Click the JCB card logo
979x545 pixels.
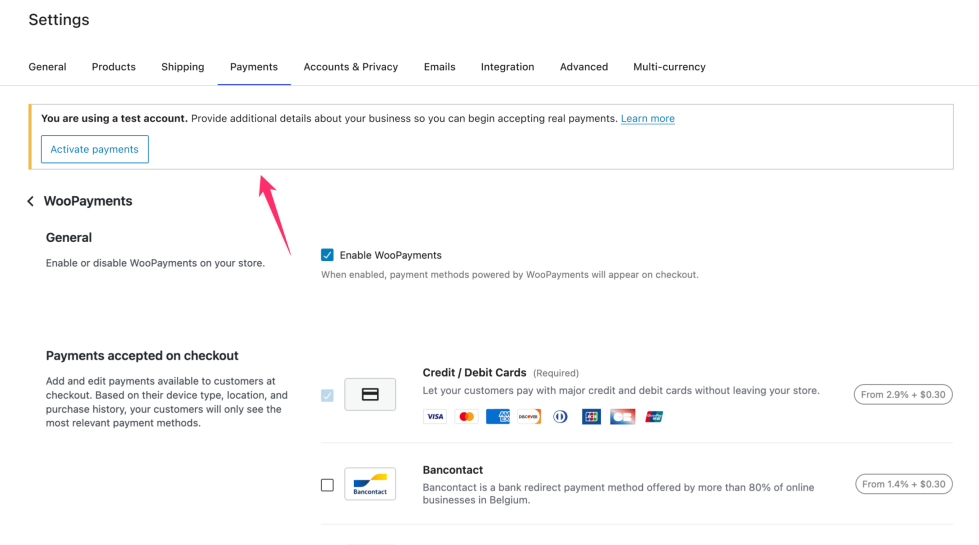[x=591, y=417]
